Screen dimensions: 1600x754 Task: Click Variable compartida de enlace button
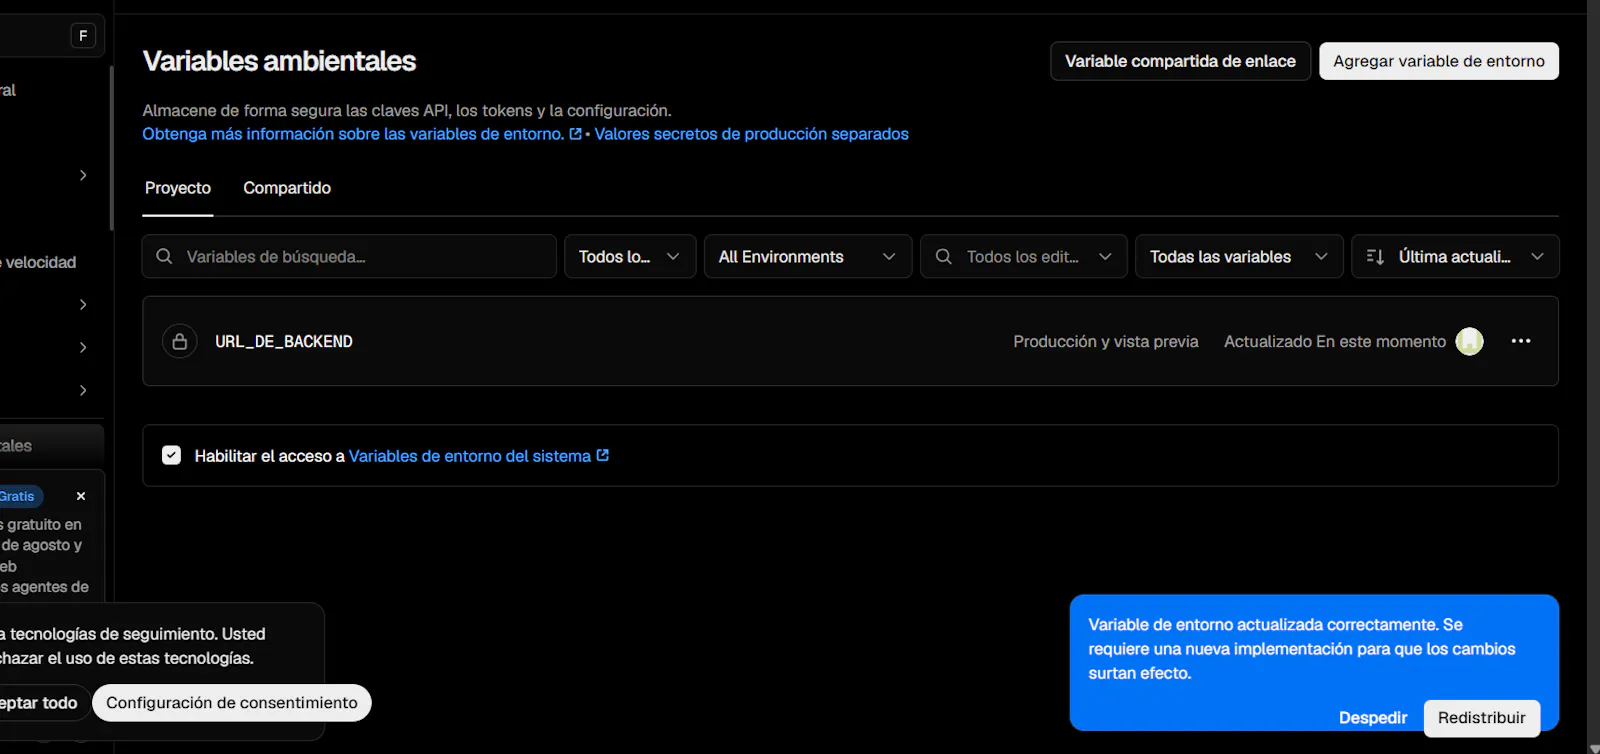click(x=1180, y=61)
